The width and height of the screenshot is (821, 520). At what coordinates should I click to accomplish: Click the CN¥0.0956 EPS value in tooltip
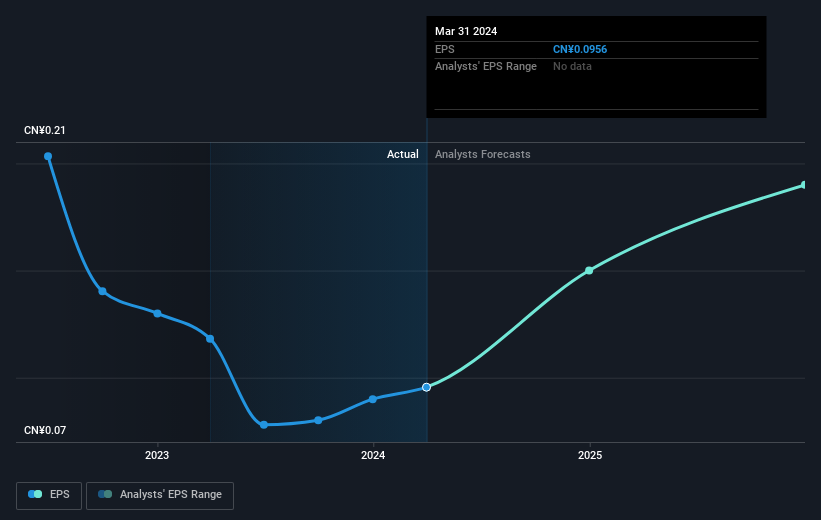(580, 49)
